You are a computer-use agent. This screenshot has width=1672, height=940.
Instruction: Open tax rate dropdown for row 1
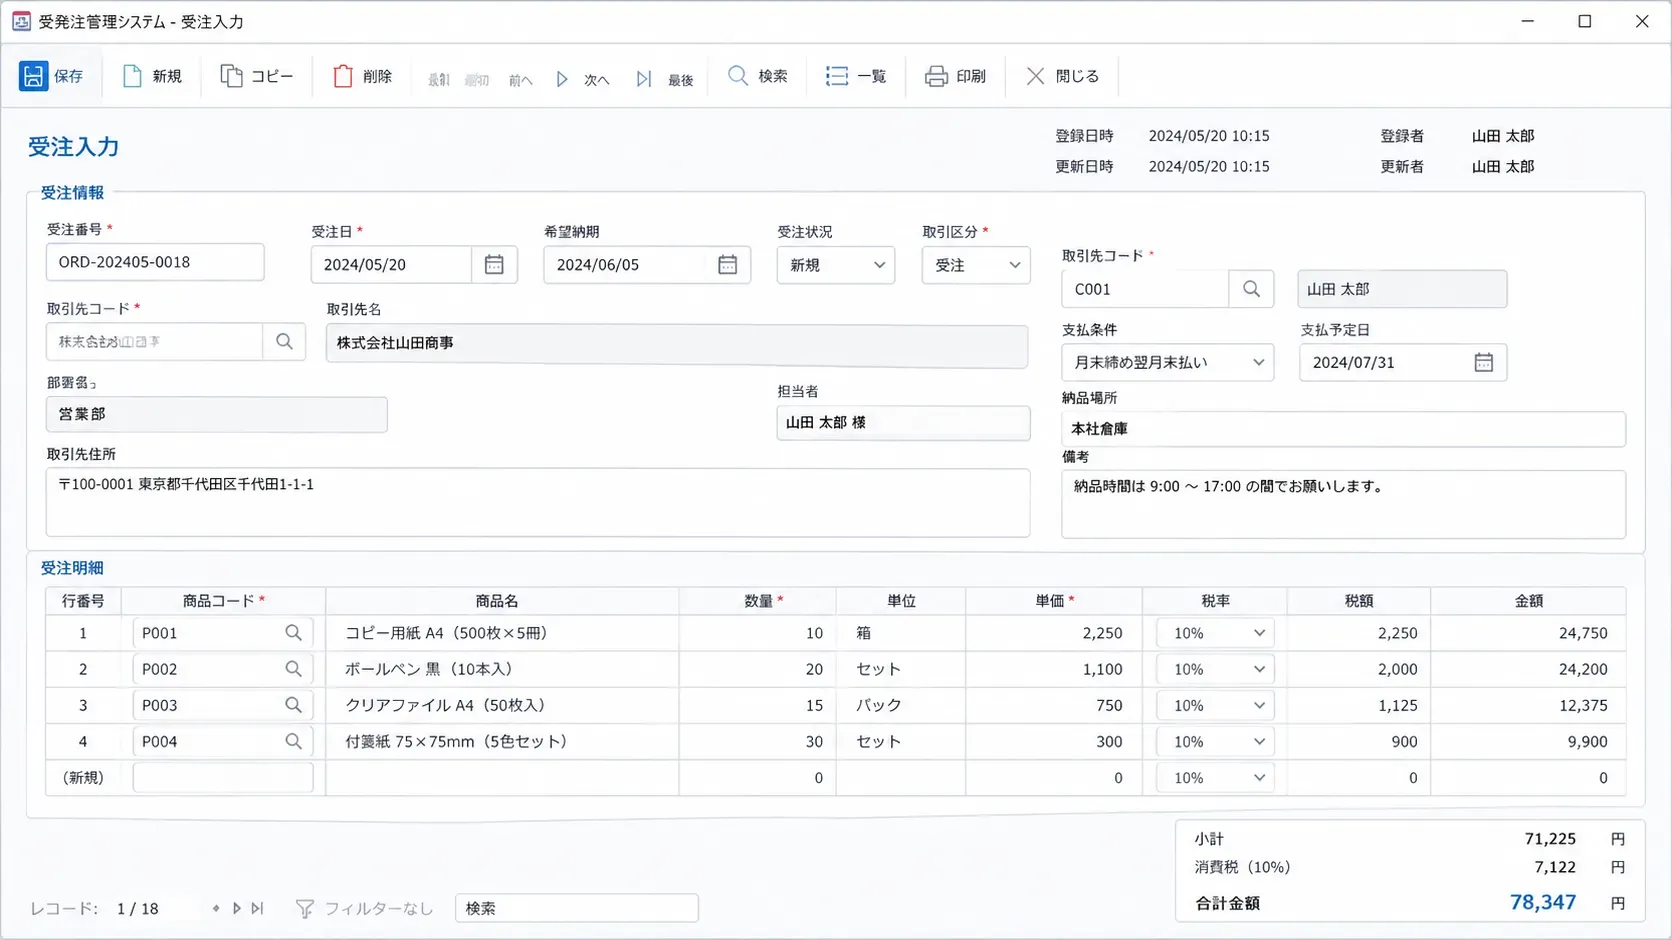[1215, 633]
